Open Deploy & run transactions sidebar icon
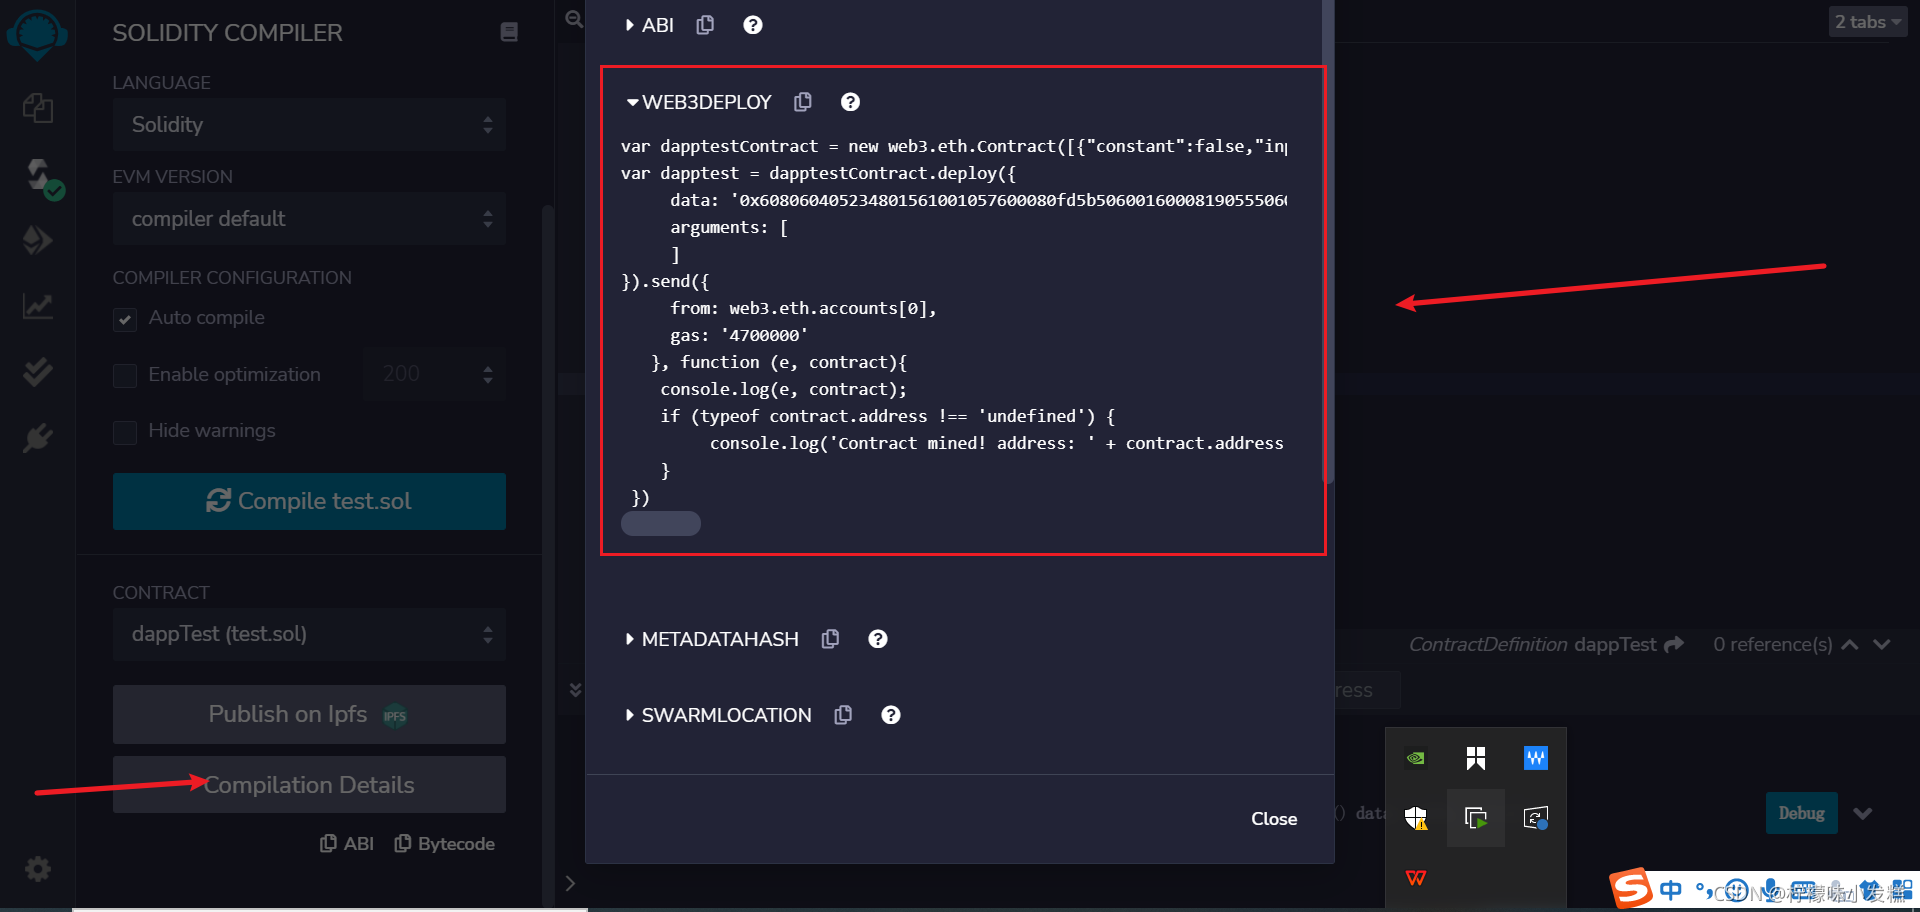Viewport: 1920px width, 912px height. coord(37,240)
